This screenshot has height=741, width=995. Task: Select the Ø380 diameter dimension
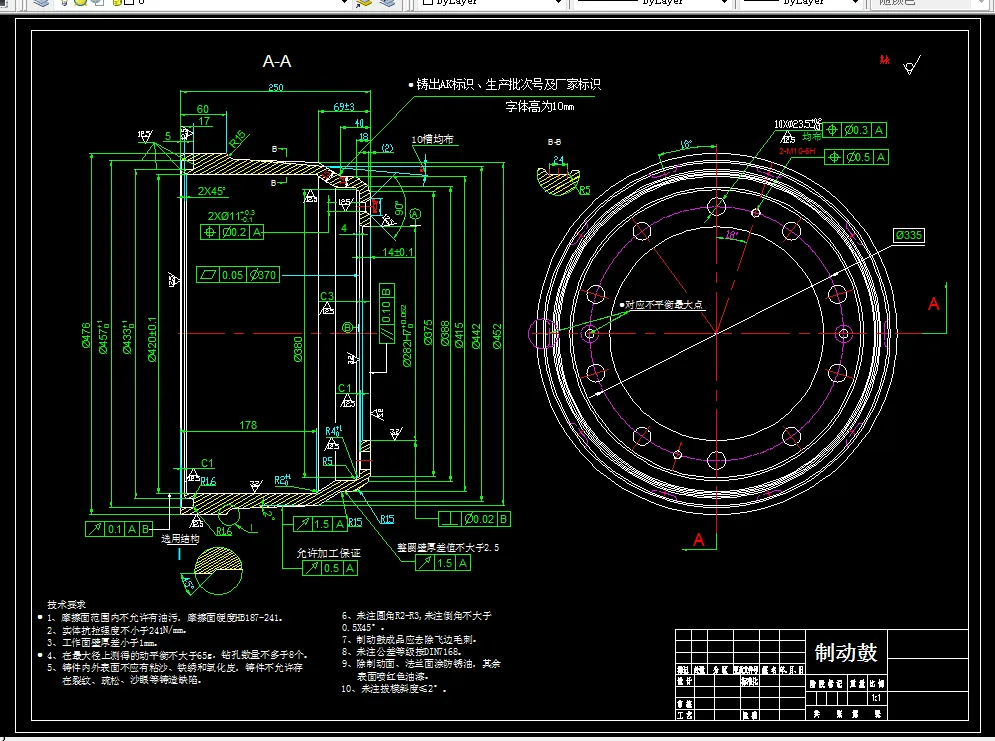pos(298,350)
